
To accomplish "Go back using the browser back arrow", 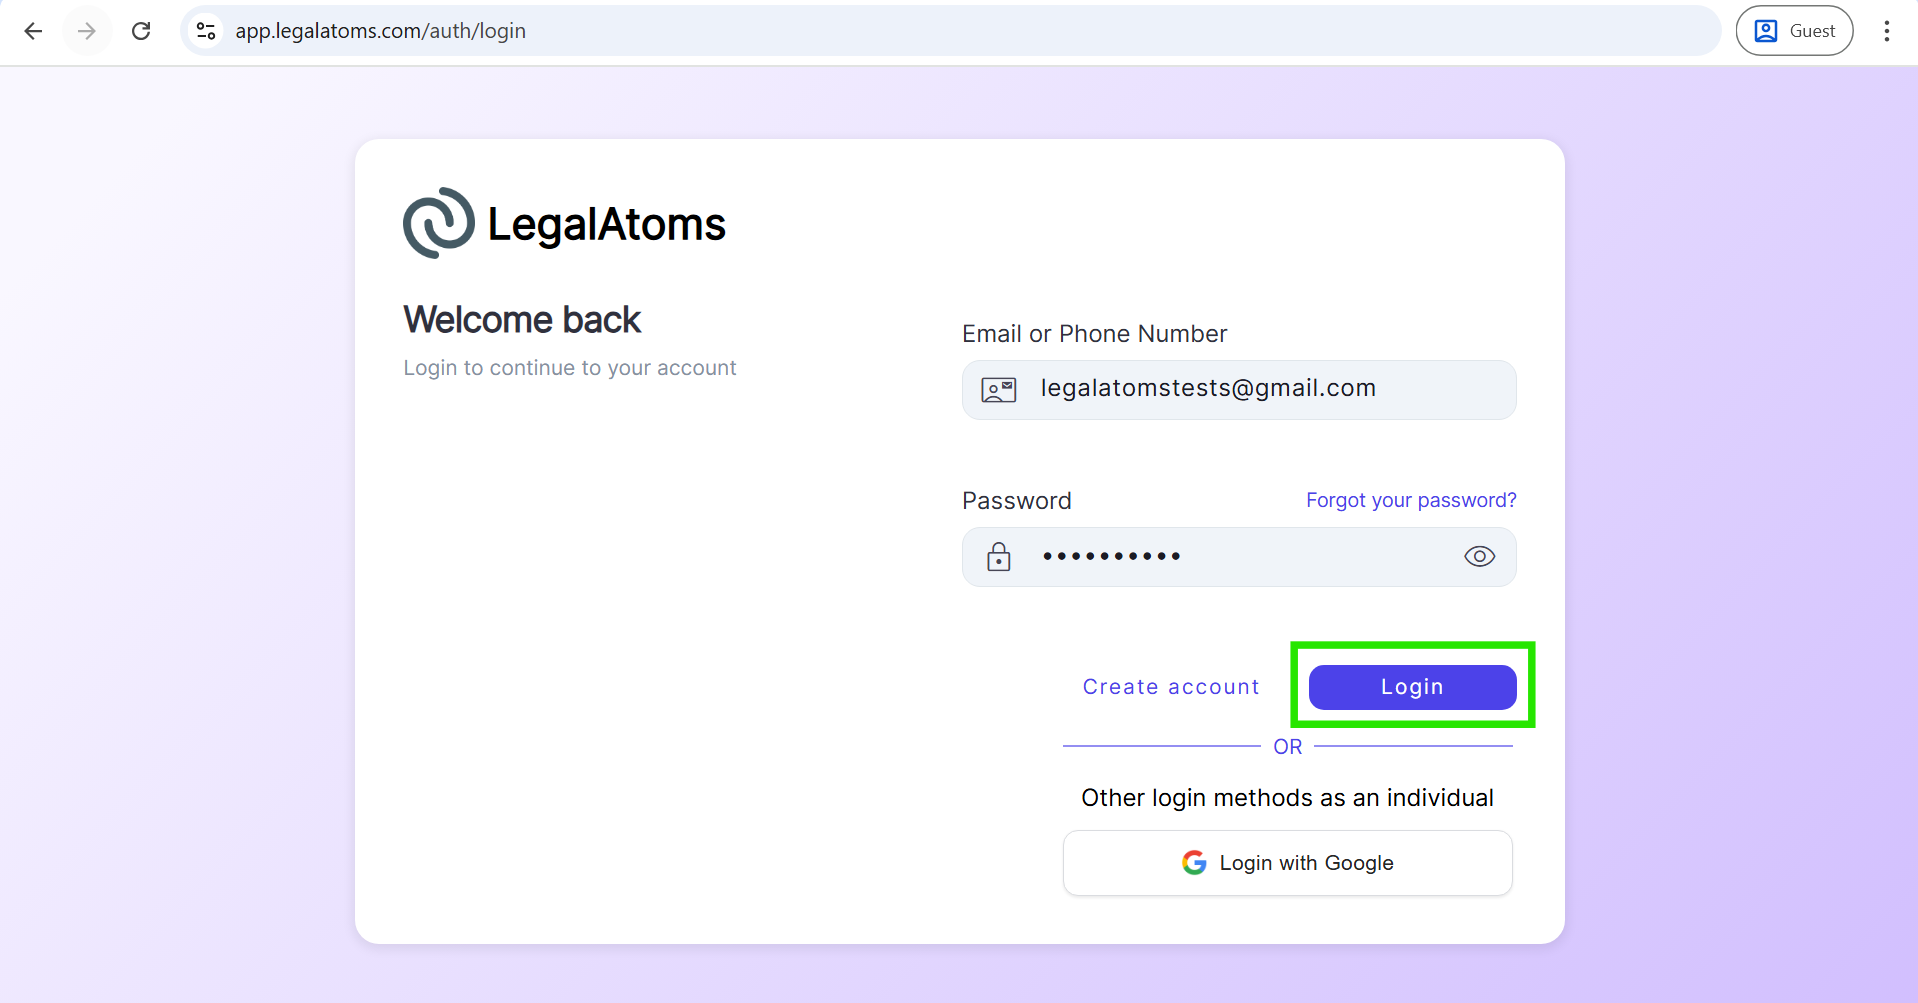I will point(33,31).
